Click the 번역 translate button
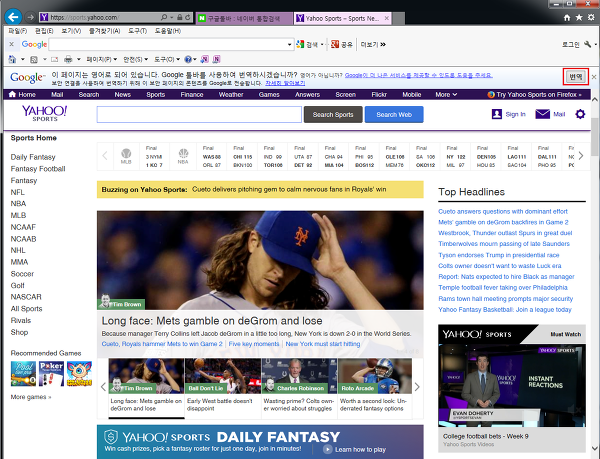This screenshot has height=459, width=600. point(576,77)
